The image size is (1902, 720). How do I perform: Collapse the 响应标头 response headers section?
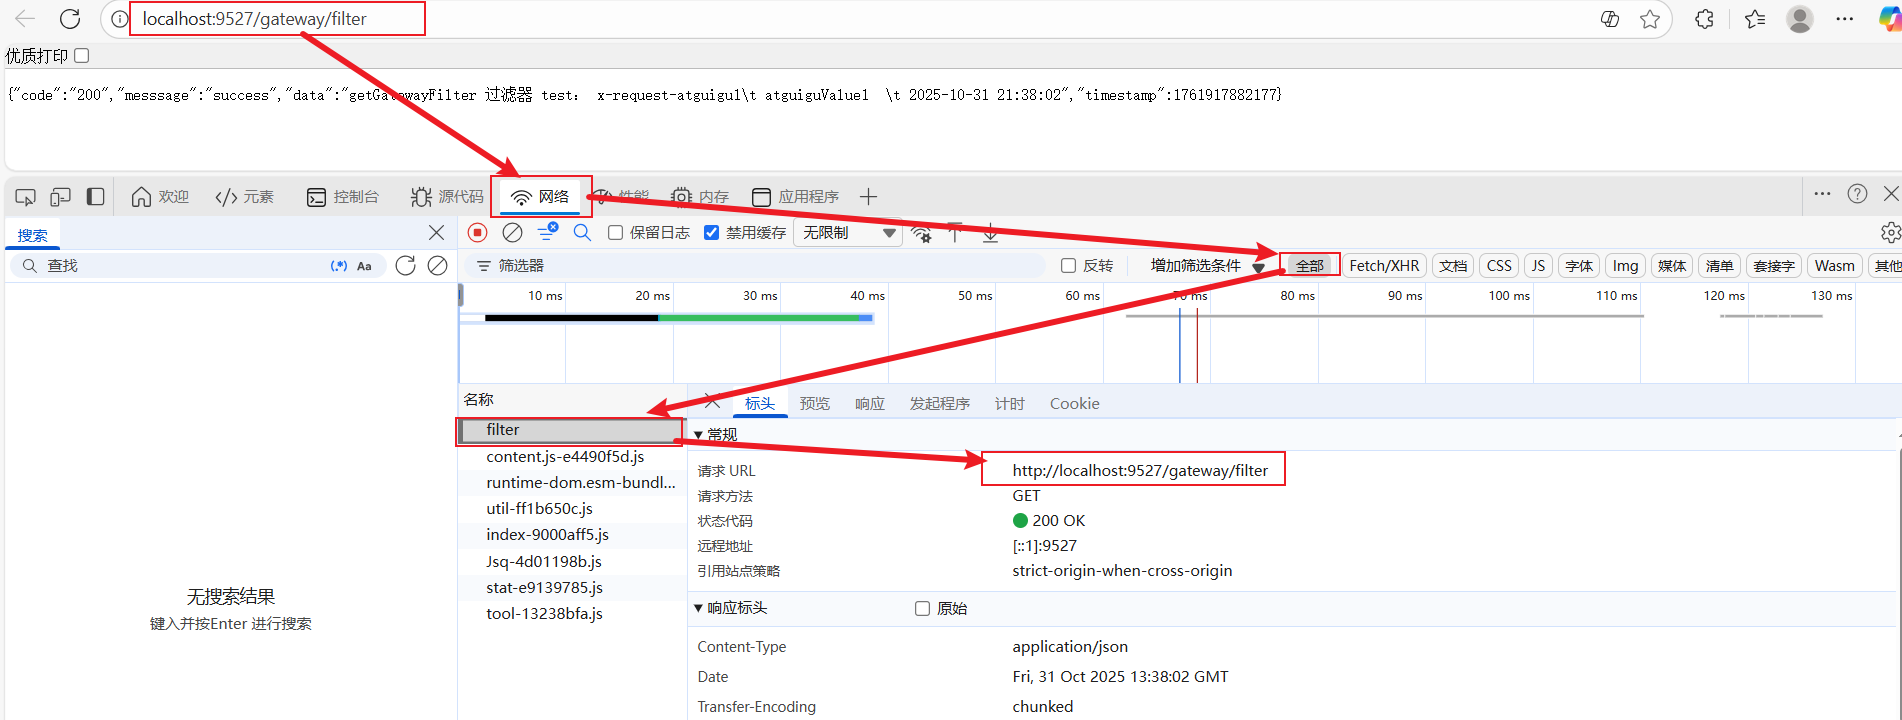pos(699,608)
